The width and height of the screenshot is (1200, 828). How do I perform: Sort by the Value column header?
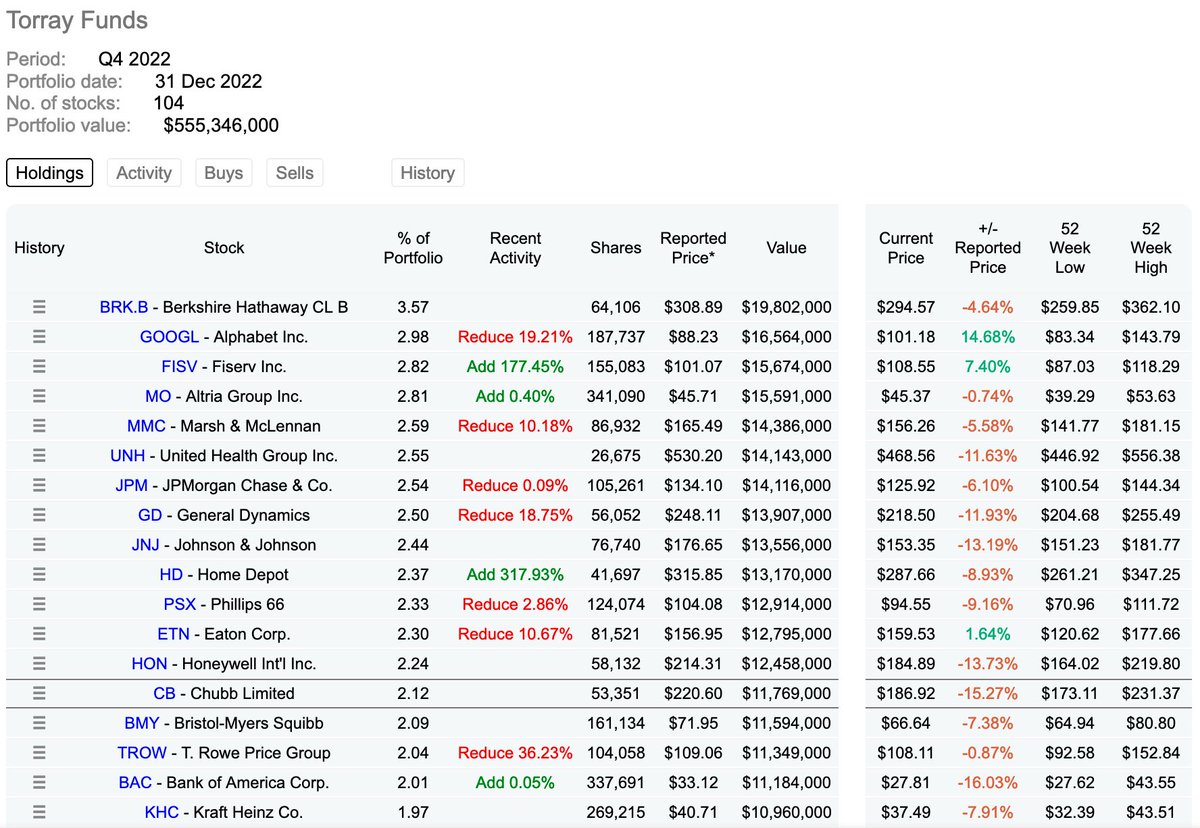pos(786,248)
